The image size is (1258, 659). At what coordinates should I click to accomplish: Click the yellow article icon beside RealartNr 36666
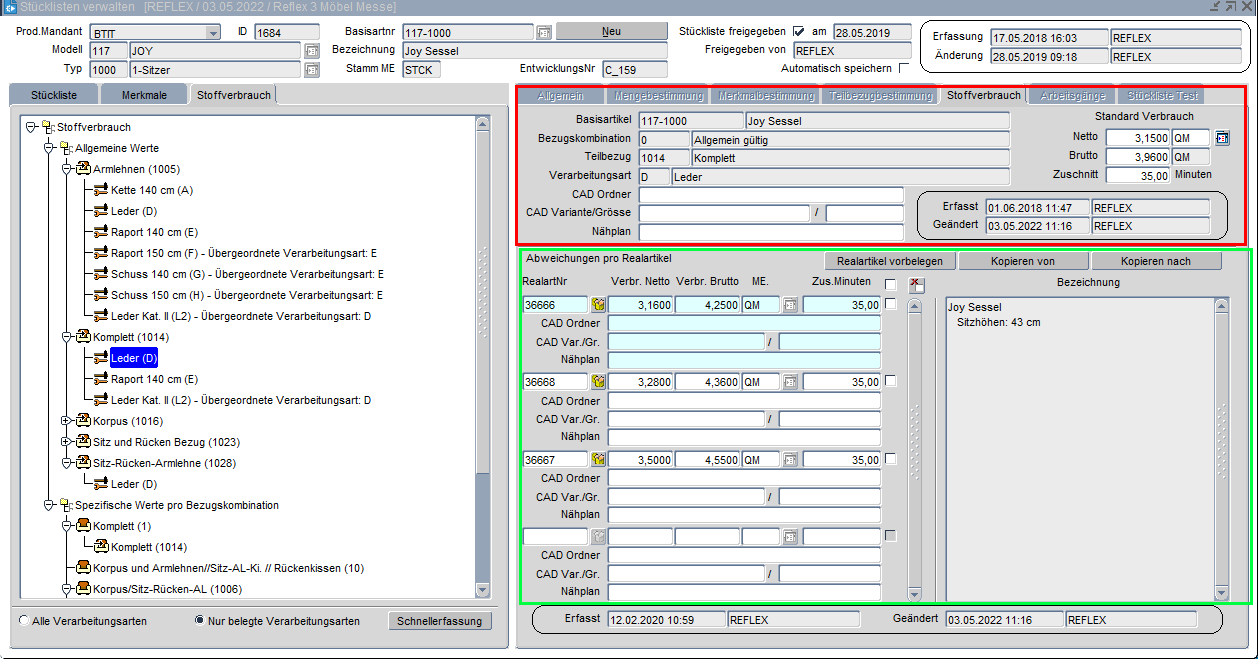click(x=599, y=305)
